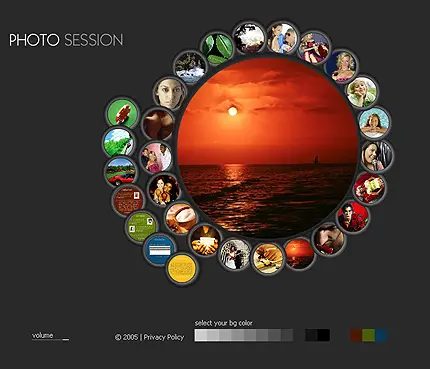Viewport: 430px width, 369px height.
Task: Choose the olive green background swatch
Action: [x=368, y=335]
